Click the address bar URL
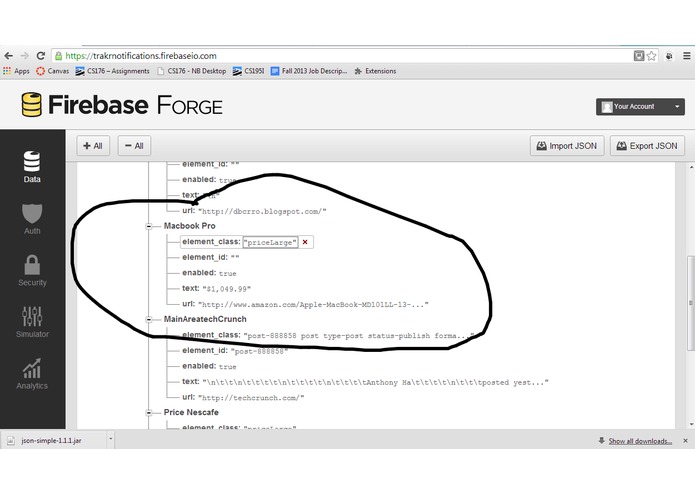The image size is (695, 494). [x=141, y=56]
